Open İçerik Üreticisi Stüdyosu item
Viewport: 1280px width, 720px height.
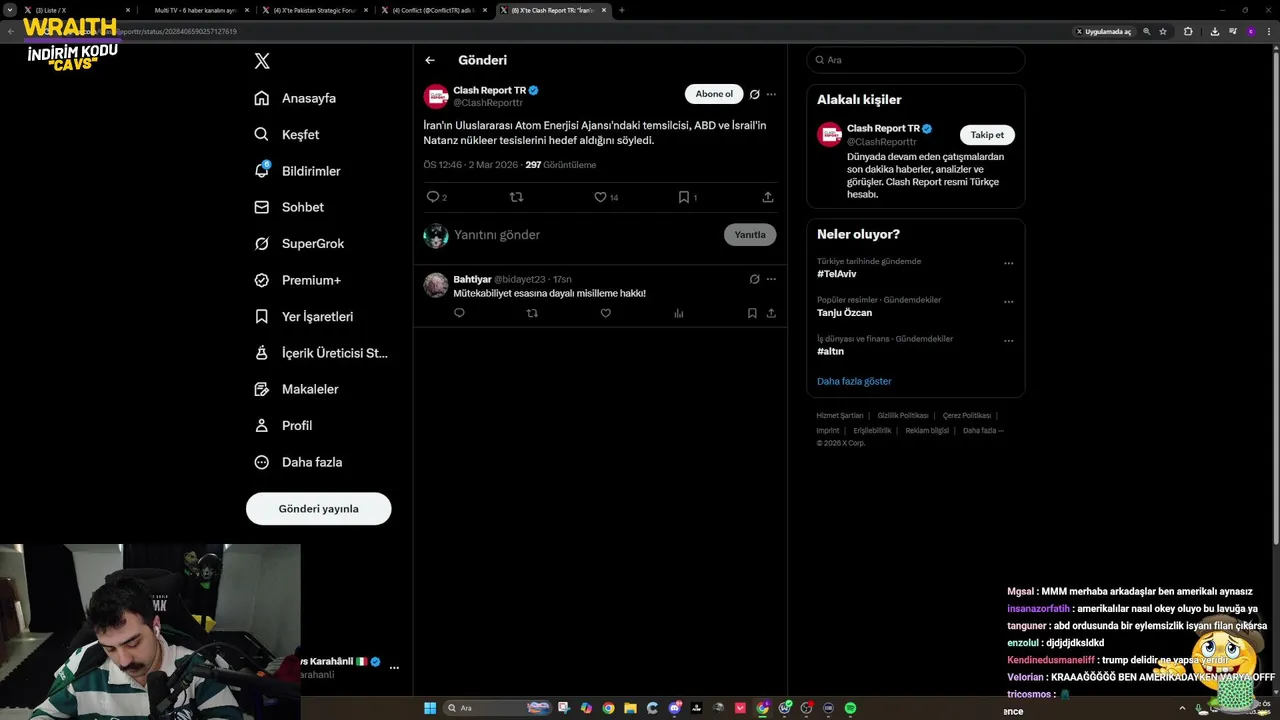tap(321, 353)
